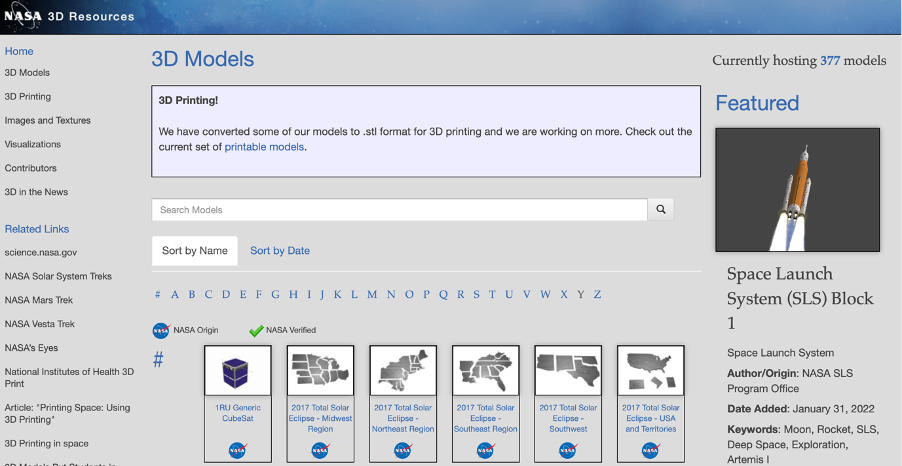Click the NASA badge under Eclipse USA and Territories
Image resolution: width=902 pixels, height=466 pixels.
coord(651,450)
